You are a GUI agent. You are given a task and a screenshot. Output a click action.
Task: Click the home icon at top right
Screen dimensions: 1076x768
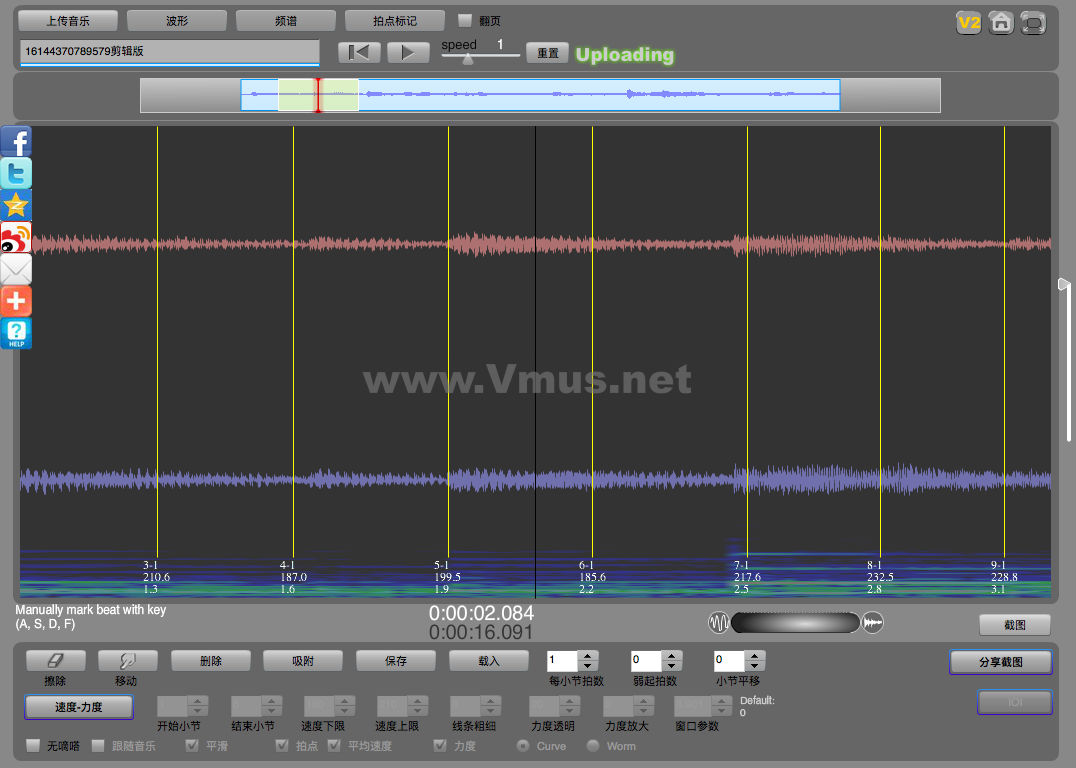[1000, 23]
